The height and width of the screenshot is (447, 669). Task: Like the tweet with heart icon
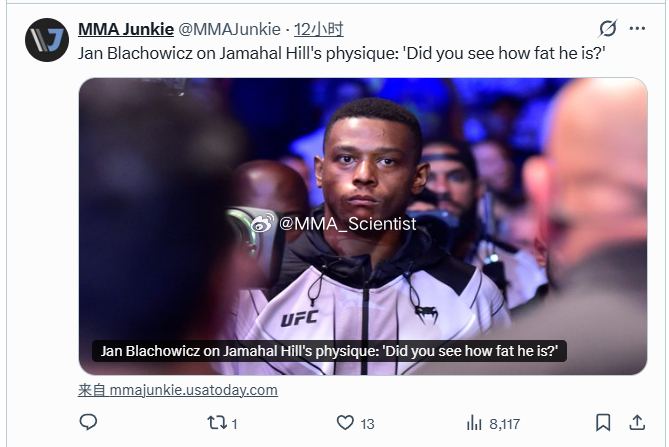[x=345, y=423]
